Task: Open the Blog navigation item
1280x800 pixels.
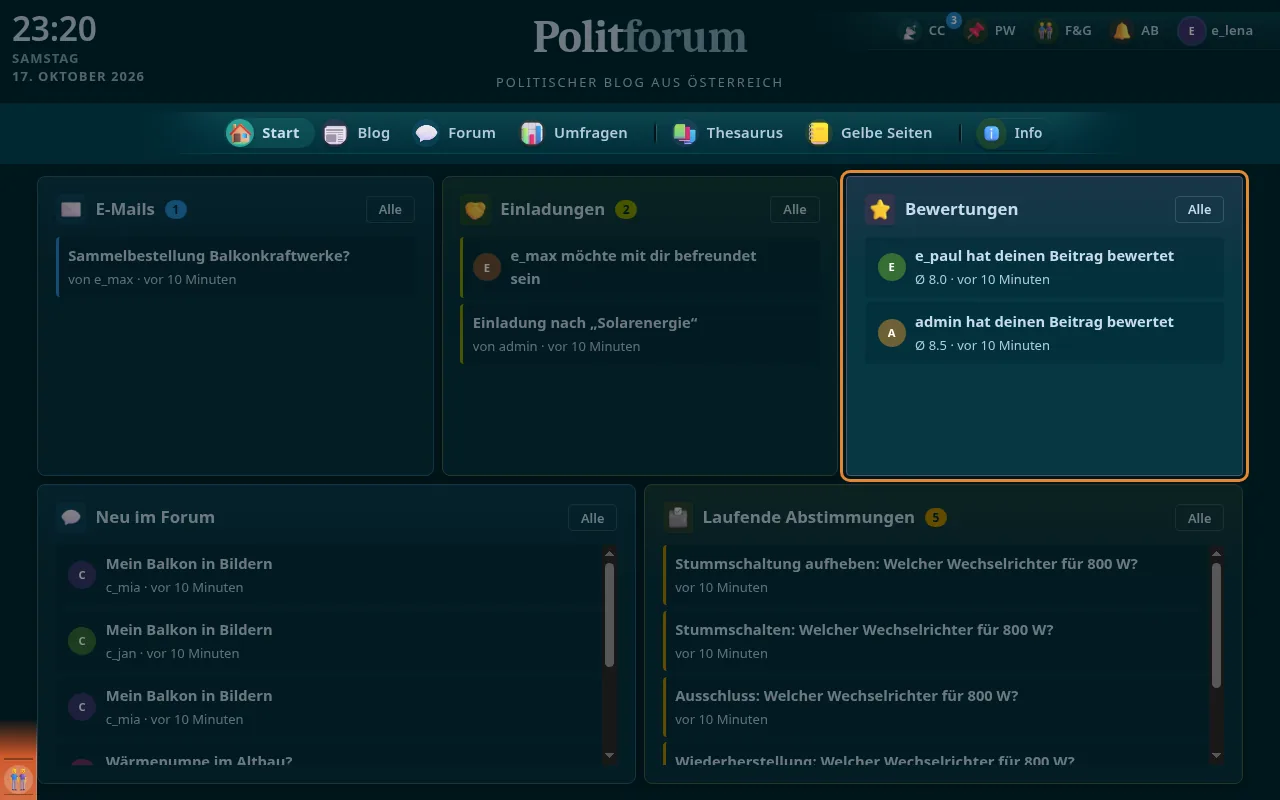Action: click(360, 133)
